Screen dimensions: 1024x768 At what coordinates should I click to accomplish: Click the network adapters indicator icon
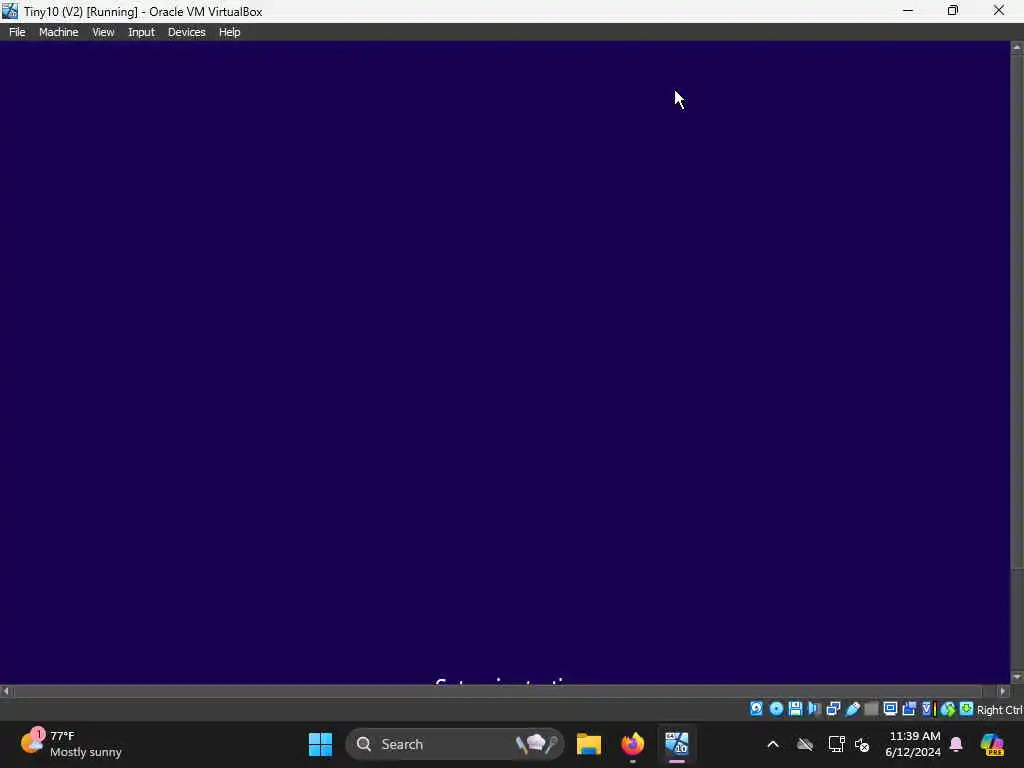pos(833,709)
